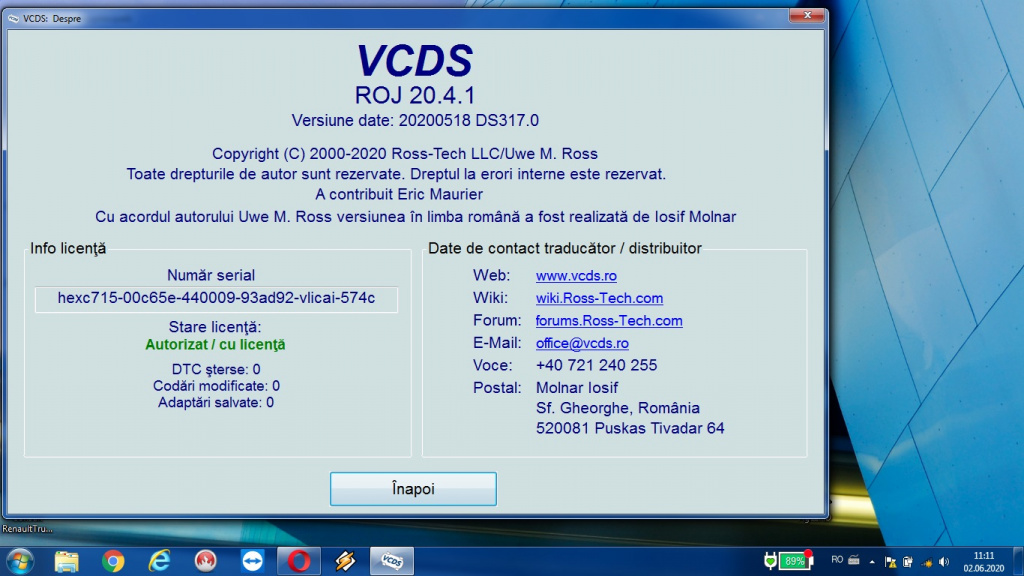Close the VCDS Despre window
1024x576 pixels.
click(807, 16)
